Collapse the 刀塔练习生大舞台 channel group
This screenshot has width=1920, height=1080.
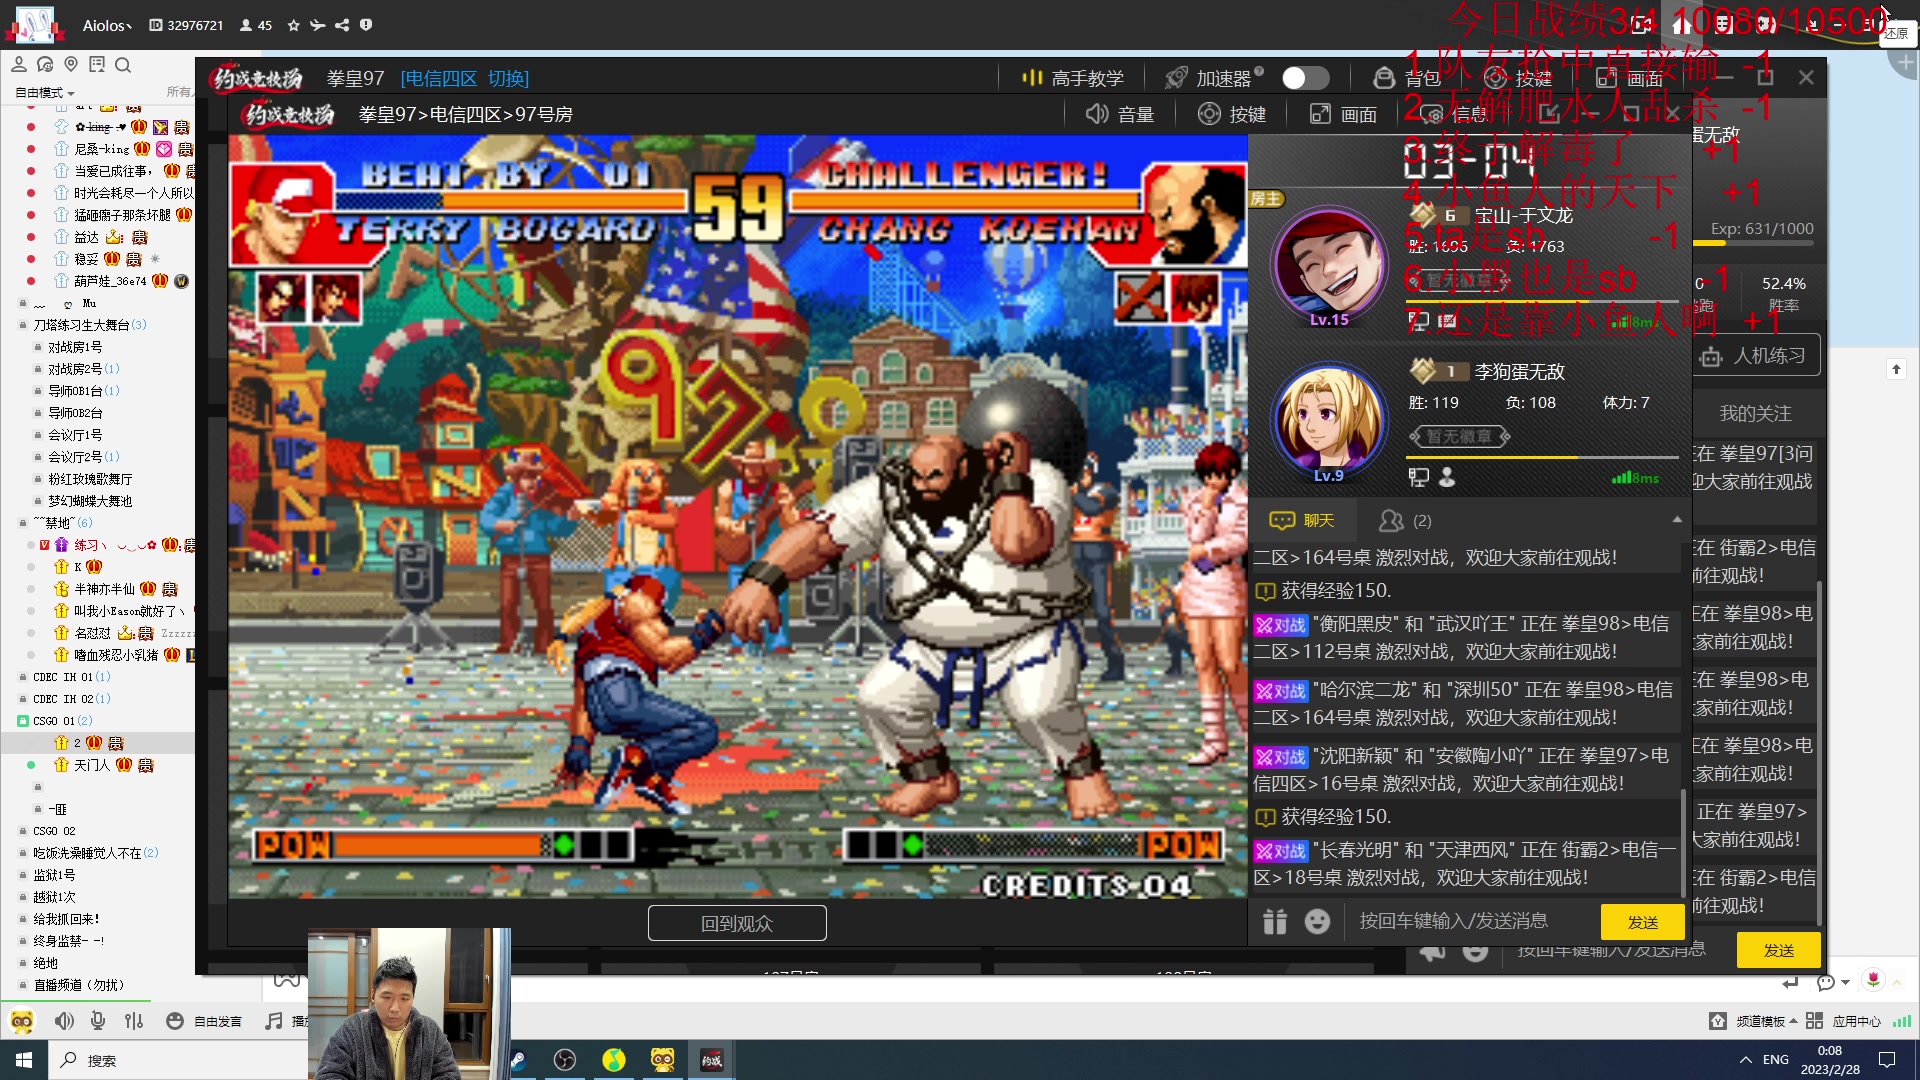(23, 325)
